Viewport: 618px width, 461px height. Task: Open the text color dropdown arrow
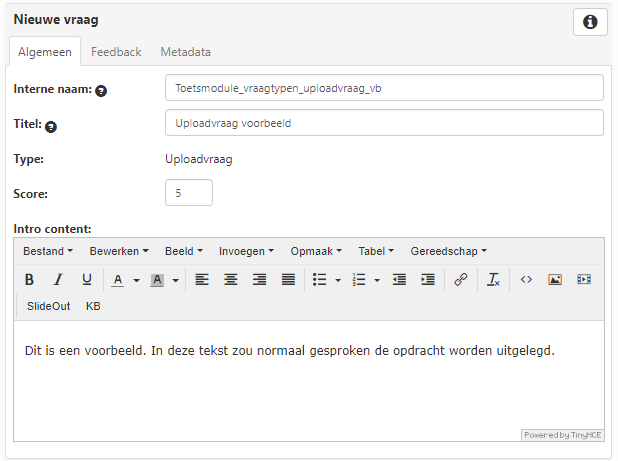tap(136, 281)
